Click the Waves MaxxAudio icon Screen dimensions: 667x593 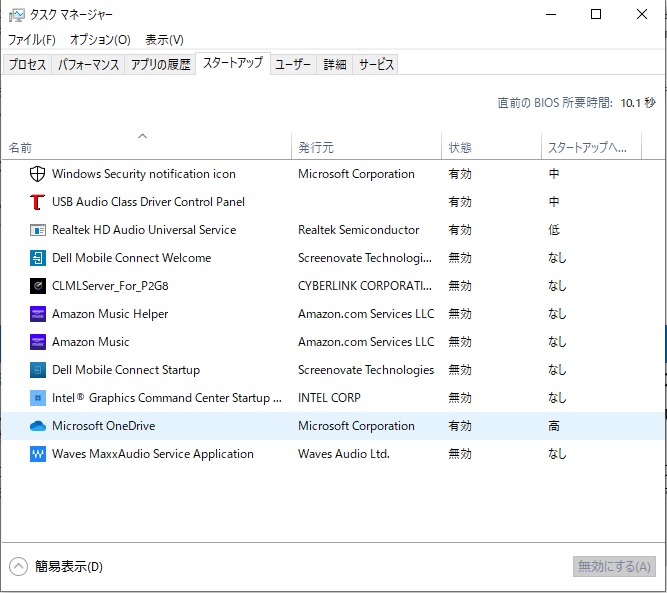click(x=37, y=454)
